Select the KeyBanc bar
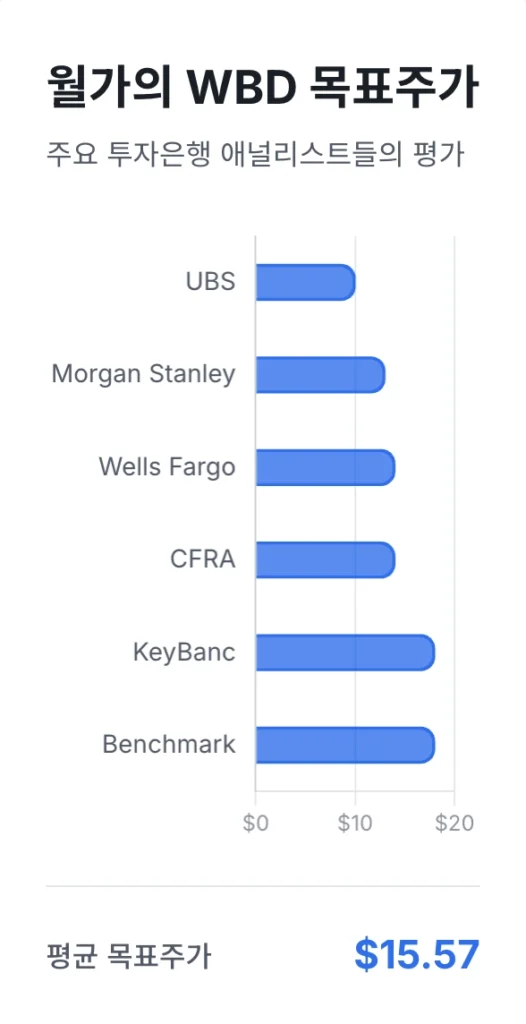The height and width of the screenshot is (1024, 526). pos(345,652)
